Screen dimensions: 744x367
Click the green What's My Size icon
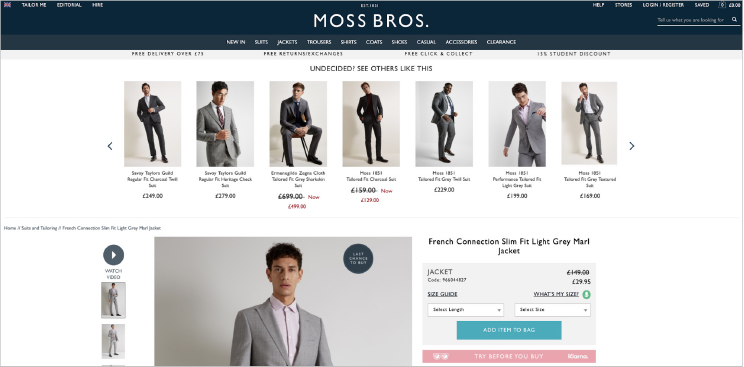[x=586, y=294]
